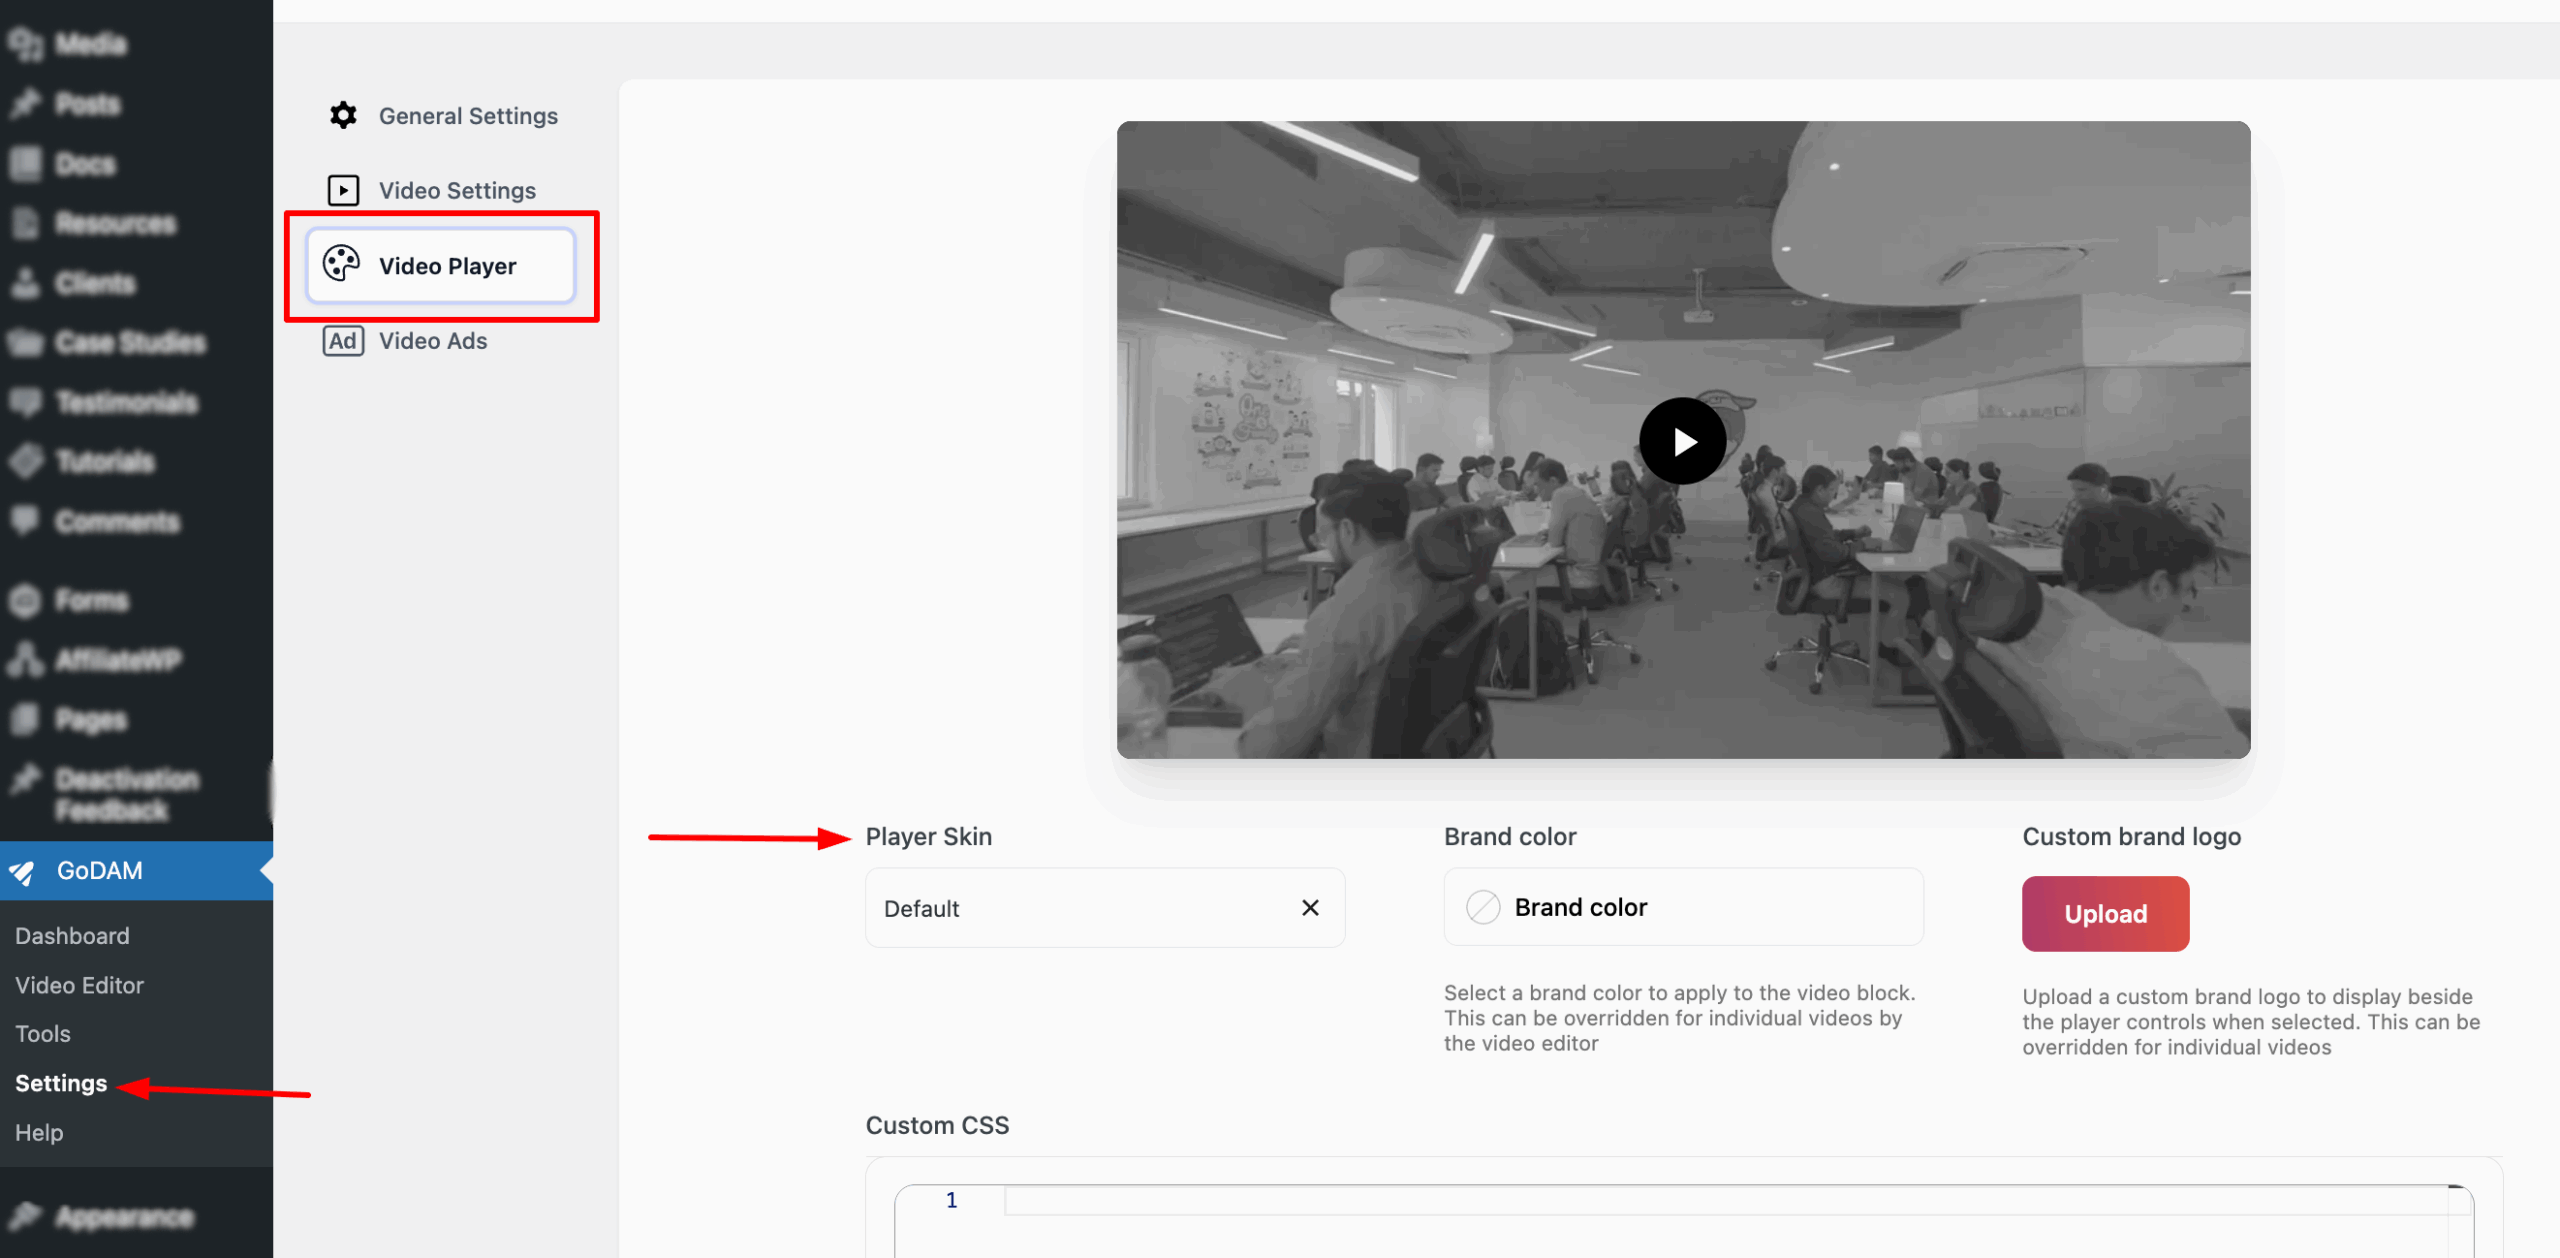Open the Brand color picker swatch

[x=1483, y=907]
